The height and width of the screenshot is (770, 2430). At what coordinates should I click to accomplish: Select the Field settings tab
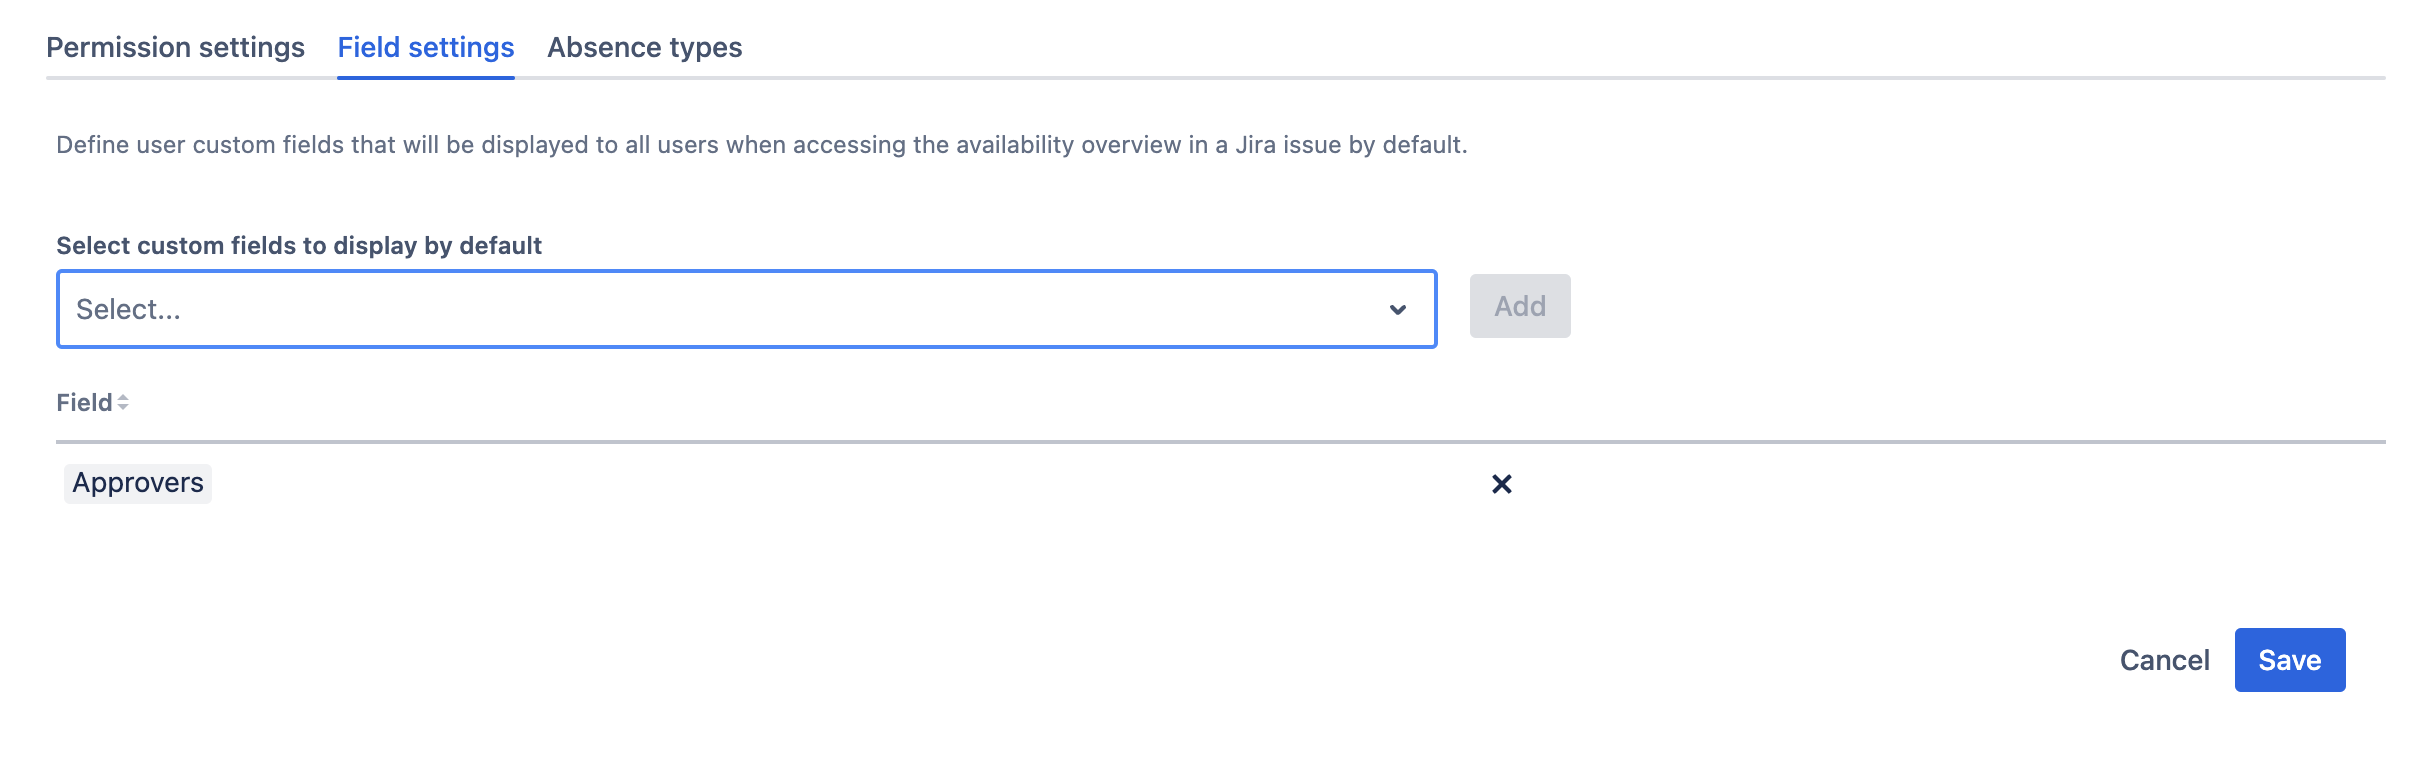coord(426,47)
